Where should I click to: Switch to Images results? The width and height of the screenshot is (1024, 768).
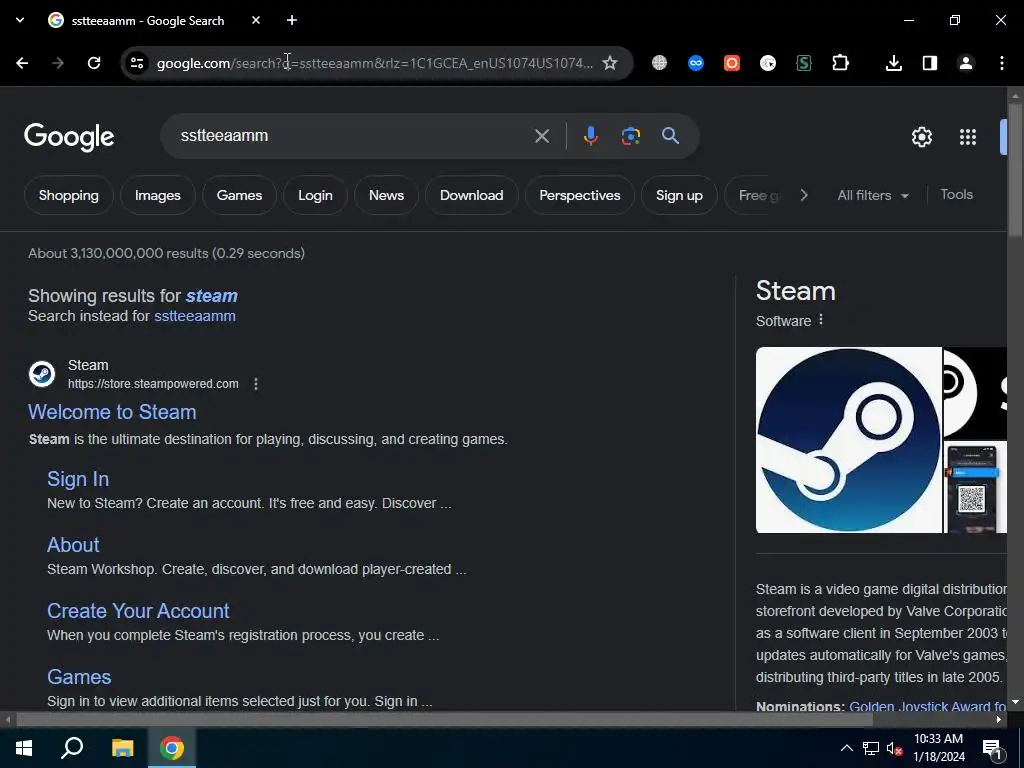(157, 195)
